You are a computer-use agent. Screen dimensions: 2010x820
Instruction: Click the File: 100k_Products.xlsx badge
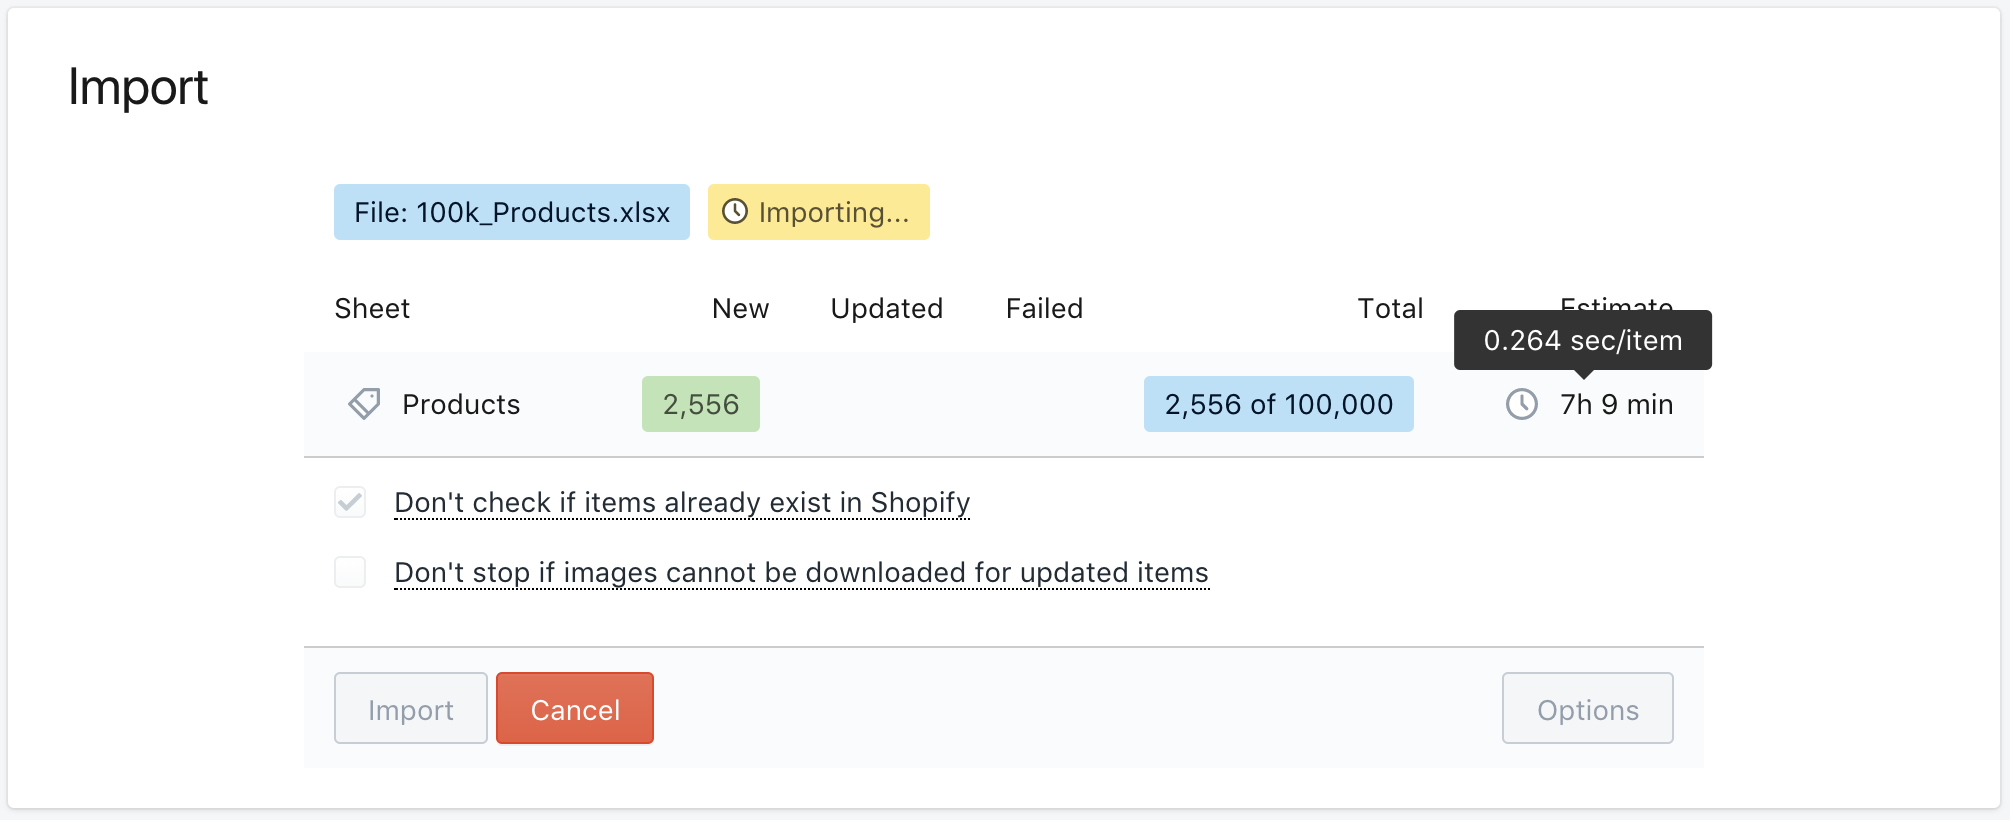[x=511, y=212]
